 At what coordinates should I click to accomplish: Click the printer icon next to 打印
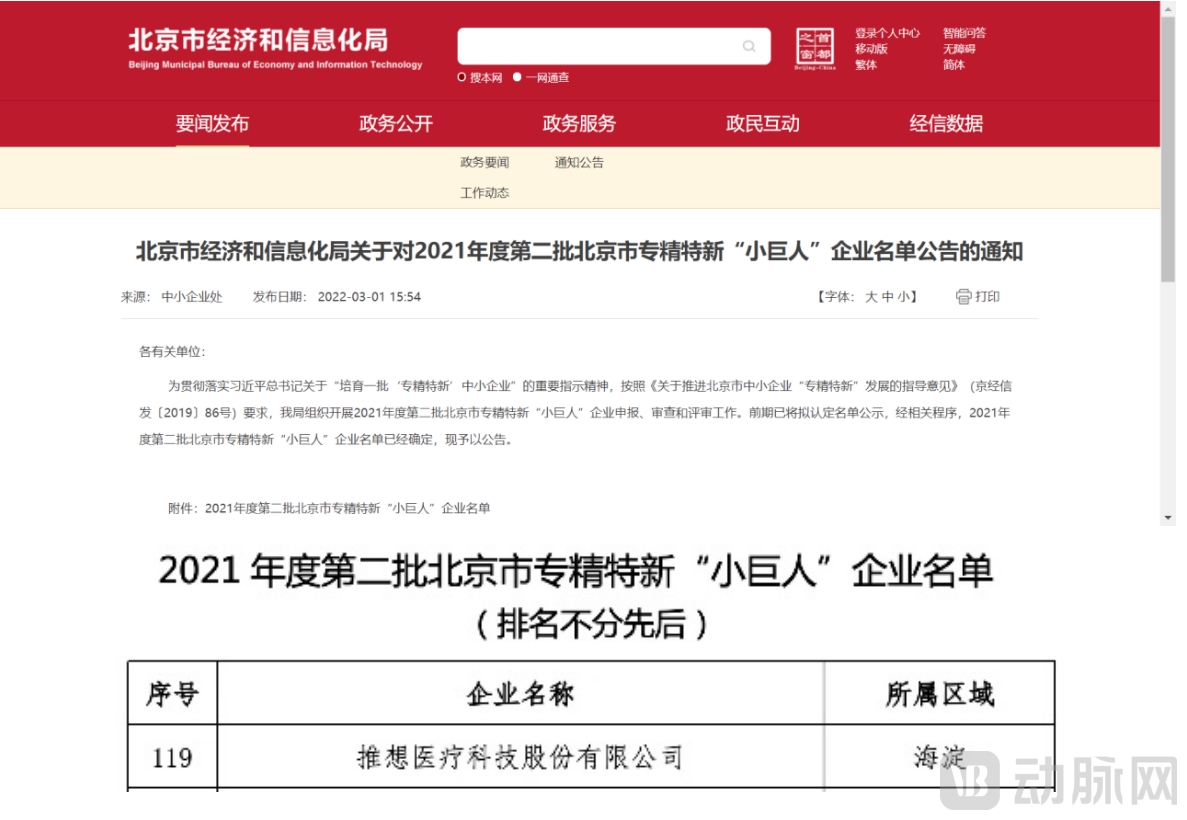pos(963,297)
